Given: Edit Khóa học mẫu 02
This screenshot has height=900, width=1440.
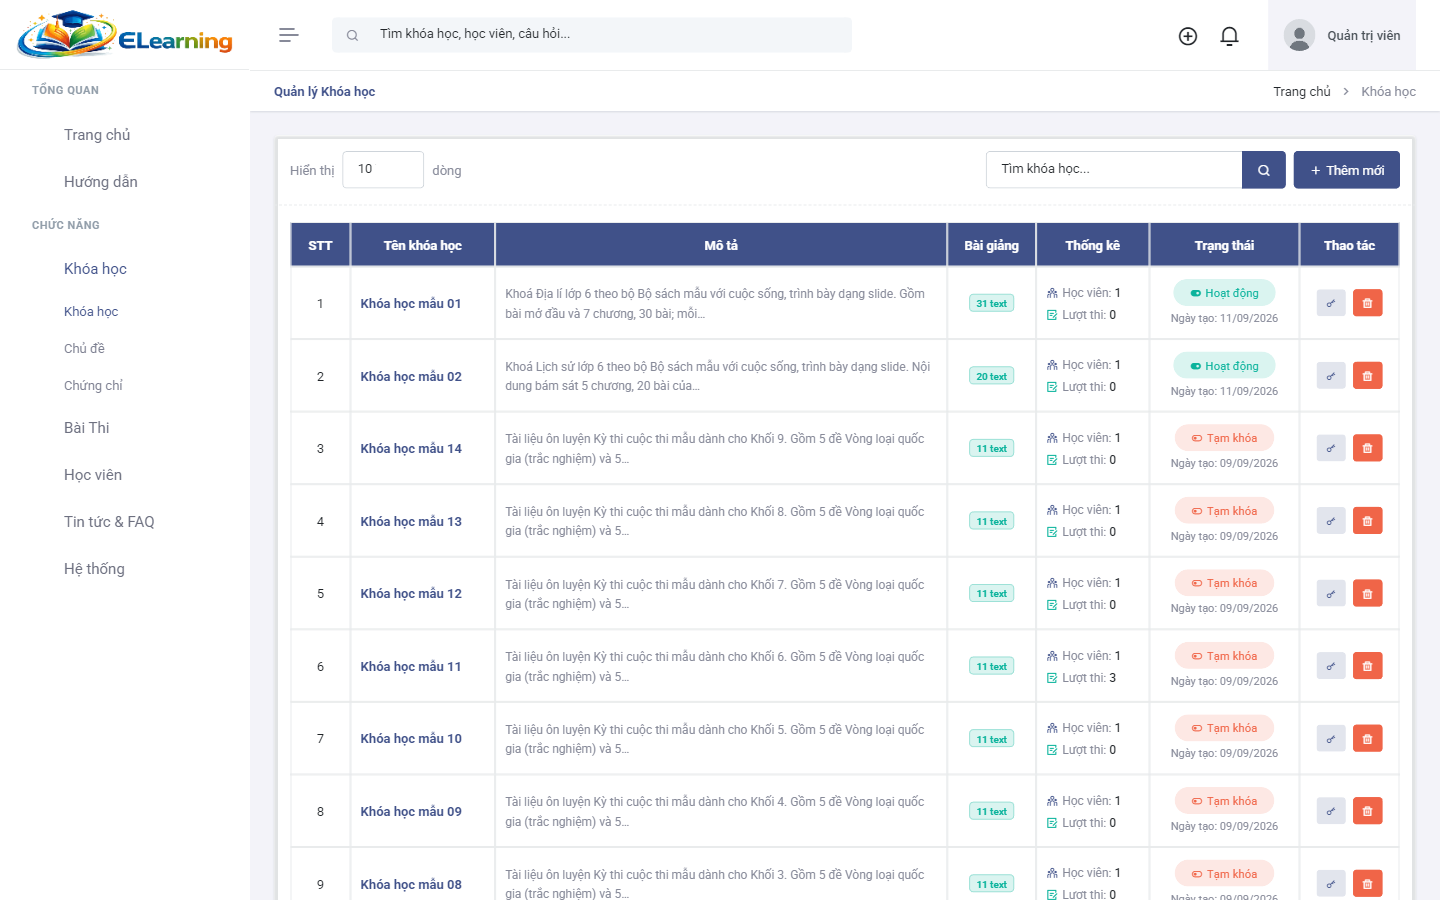Looking at the screenshot, I should tap(1331, 376).
